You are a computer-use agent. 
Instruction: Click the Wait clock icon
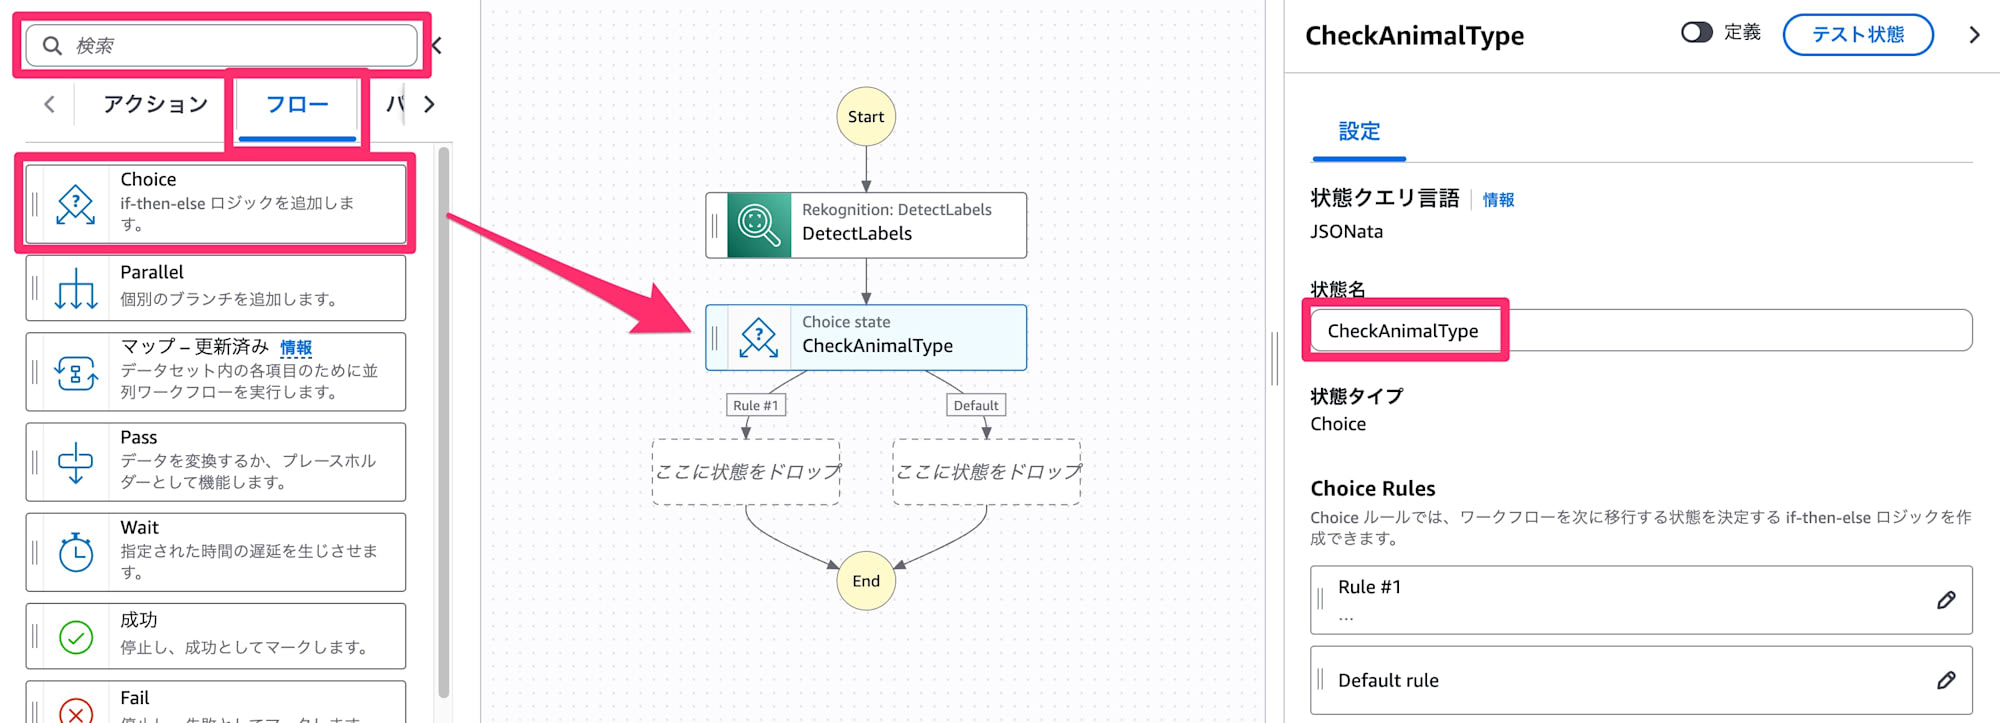(76, 552)
